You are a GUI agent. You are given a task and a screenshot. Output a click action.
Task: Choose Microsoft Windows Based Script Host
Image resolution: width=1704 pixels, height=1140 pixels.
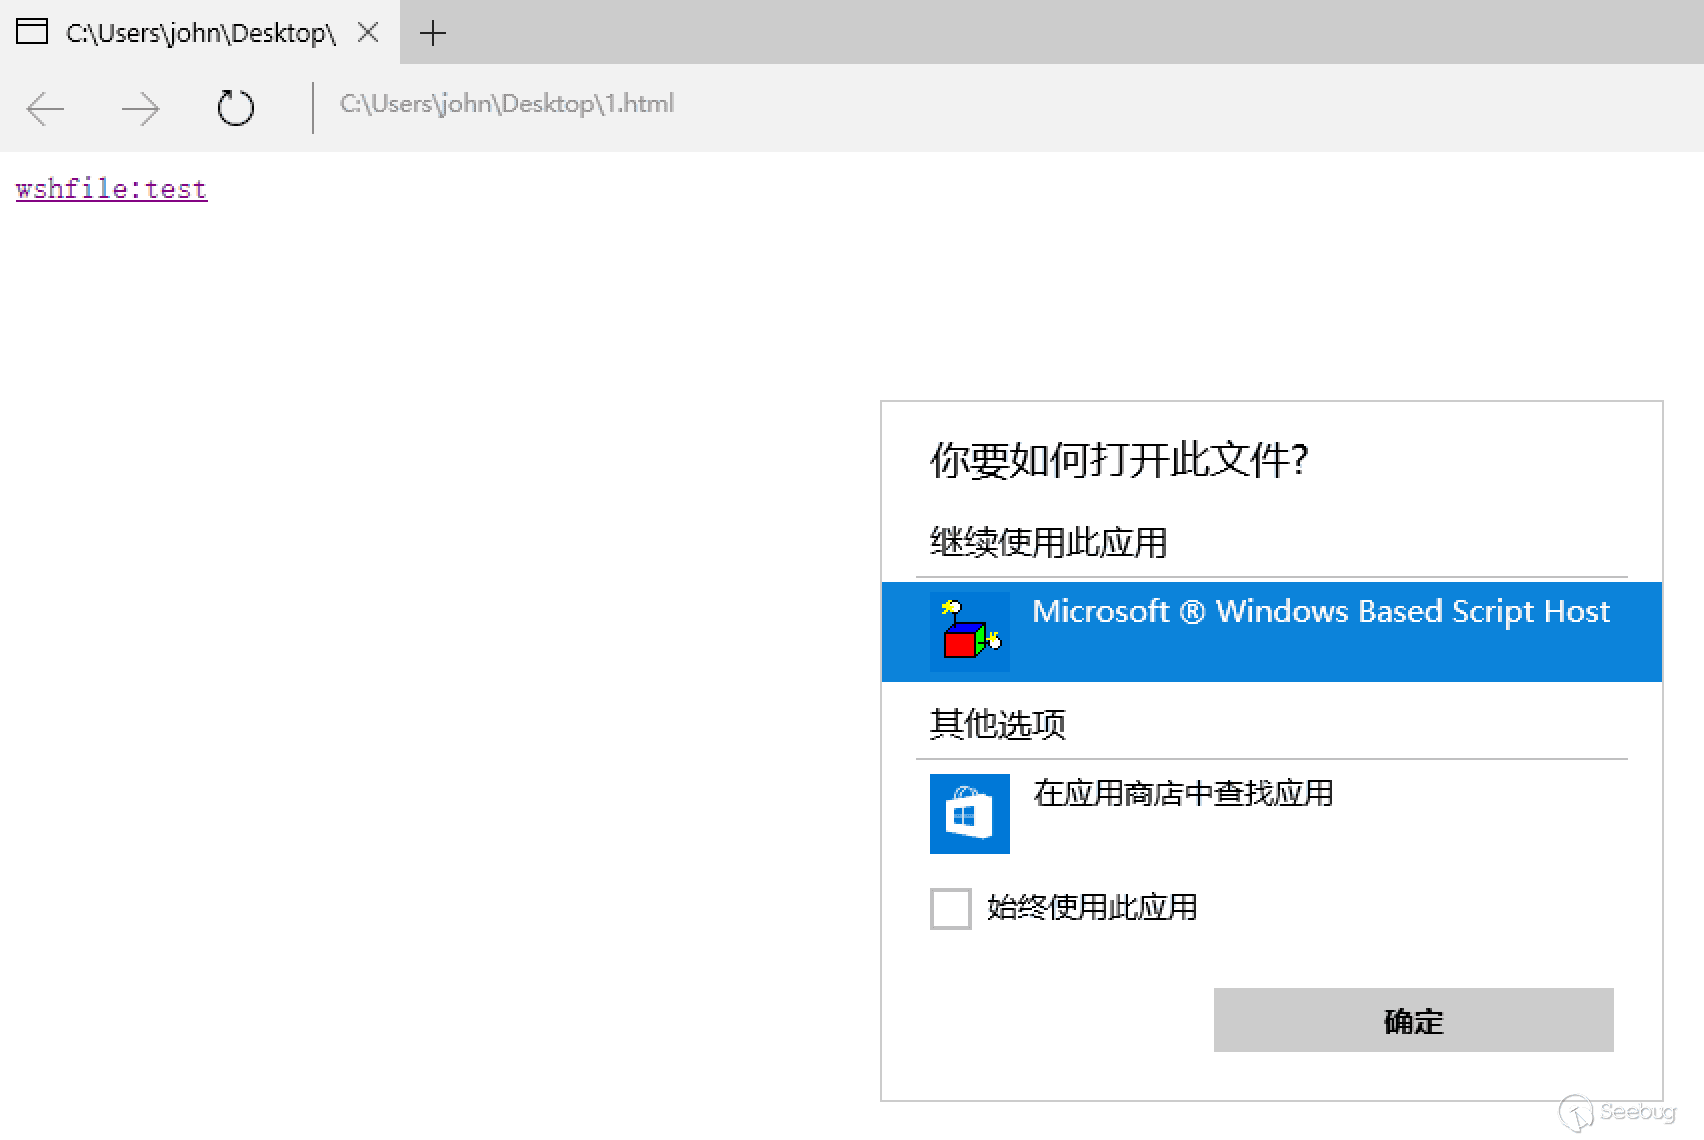(x=1272, y=632)
